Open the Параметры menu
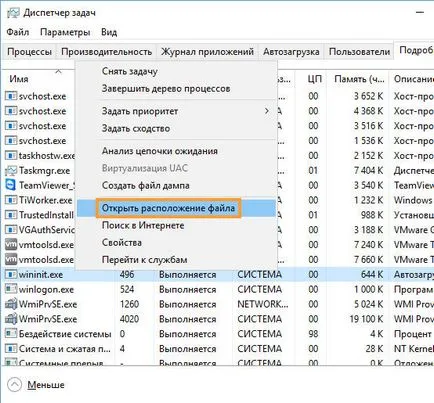 click(x=65, y=32)
